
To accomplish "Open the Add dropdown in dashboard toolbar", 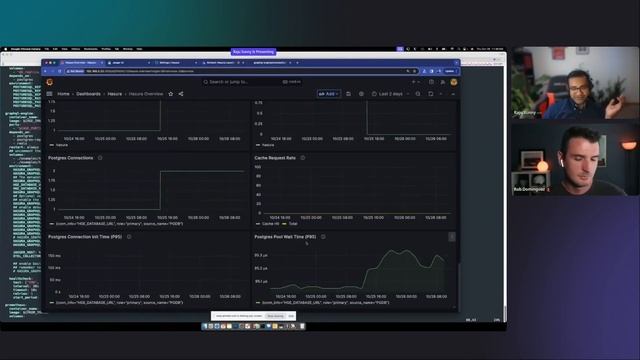I will pos(329,94).
